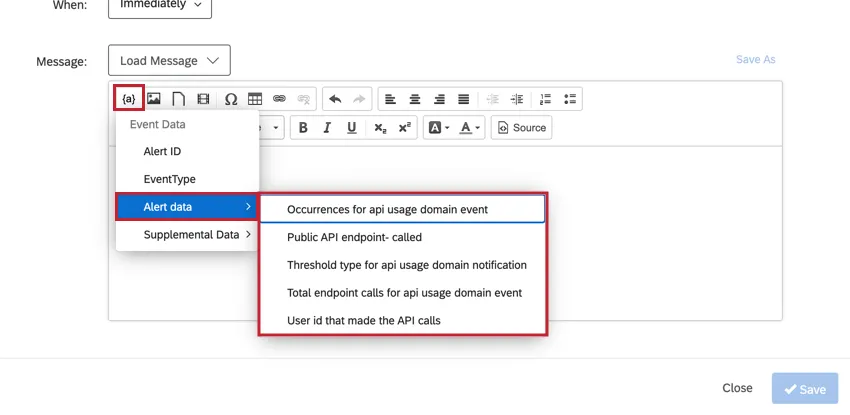
Task: Click the unlink icon
Action: [304, 99]
